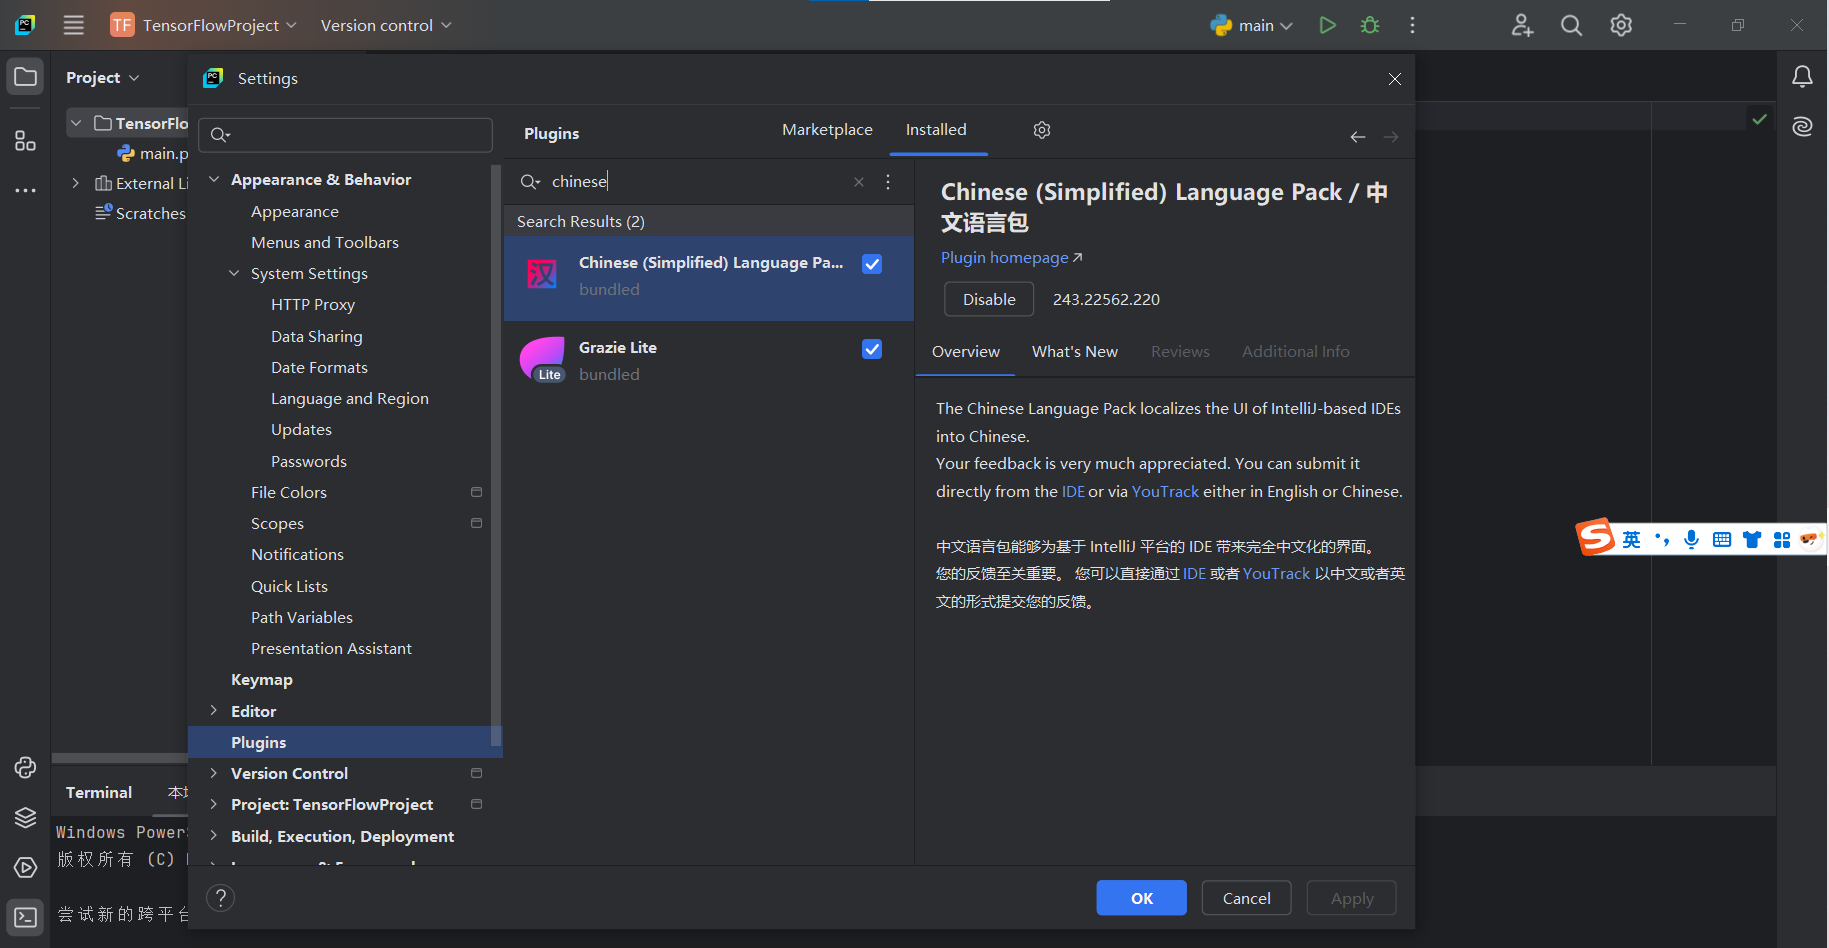Open Sogou soft keyboard icon
This screenshot has width=1829, height=948.
(x=1721, y=540)
